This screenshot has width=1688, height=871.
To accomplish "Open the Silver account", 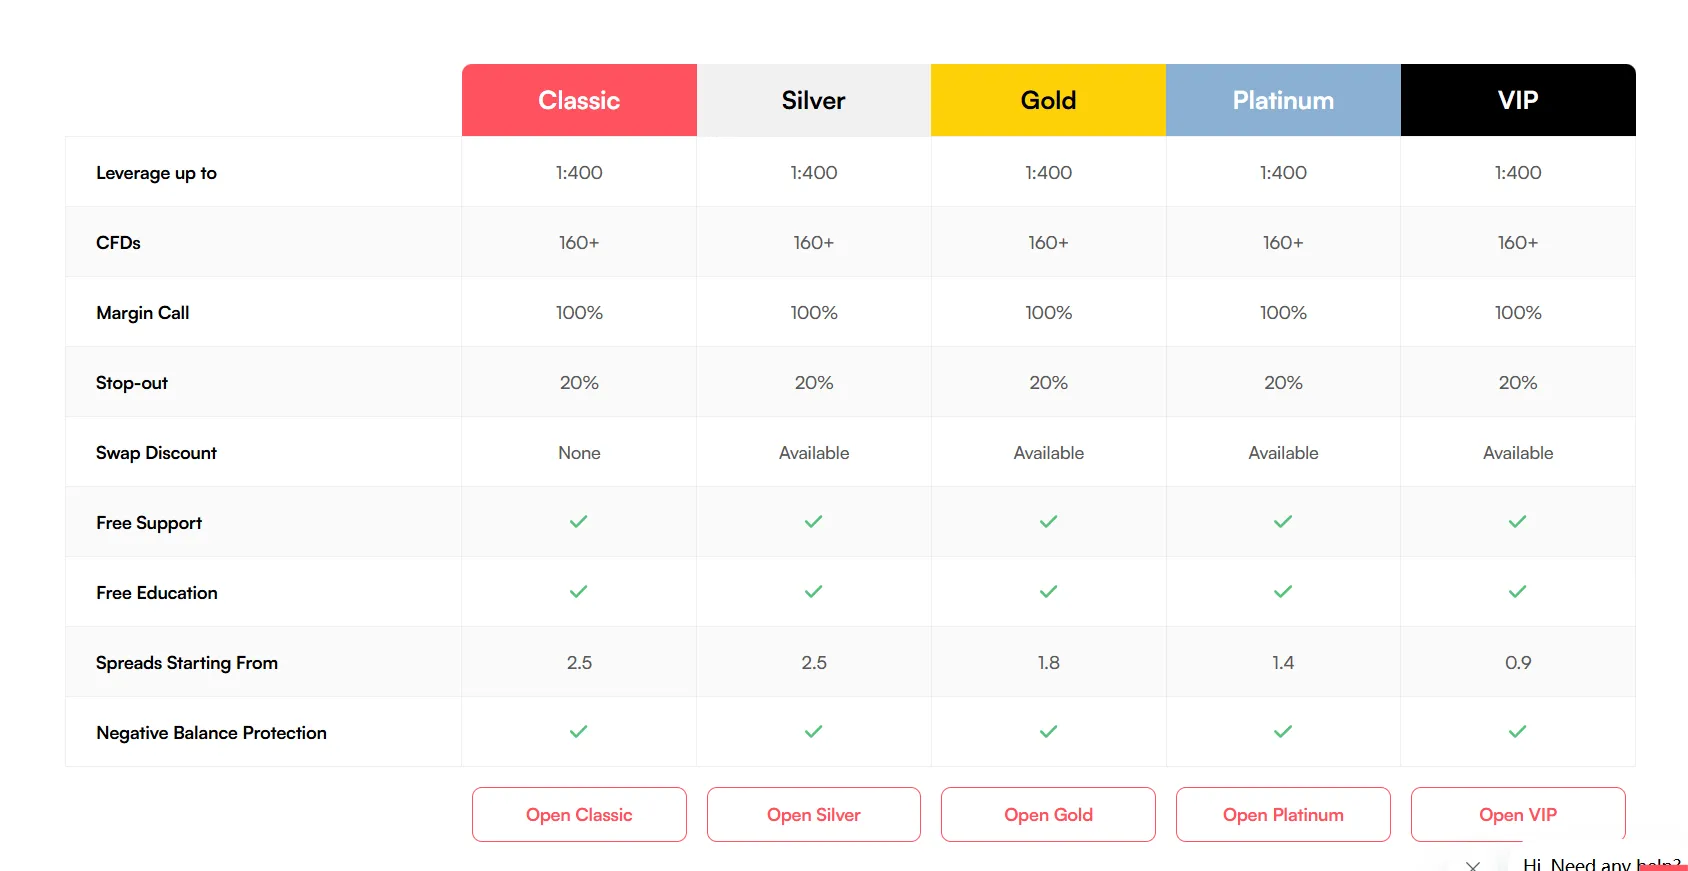I will [814, 814].
